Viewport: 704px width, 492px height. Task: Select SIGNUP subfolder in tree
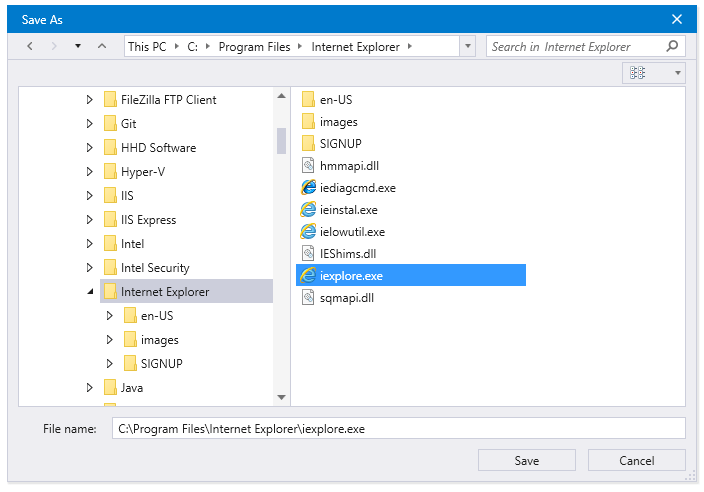(x=153, y=364)
